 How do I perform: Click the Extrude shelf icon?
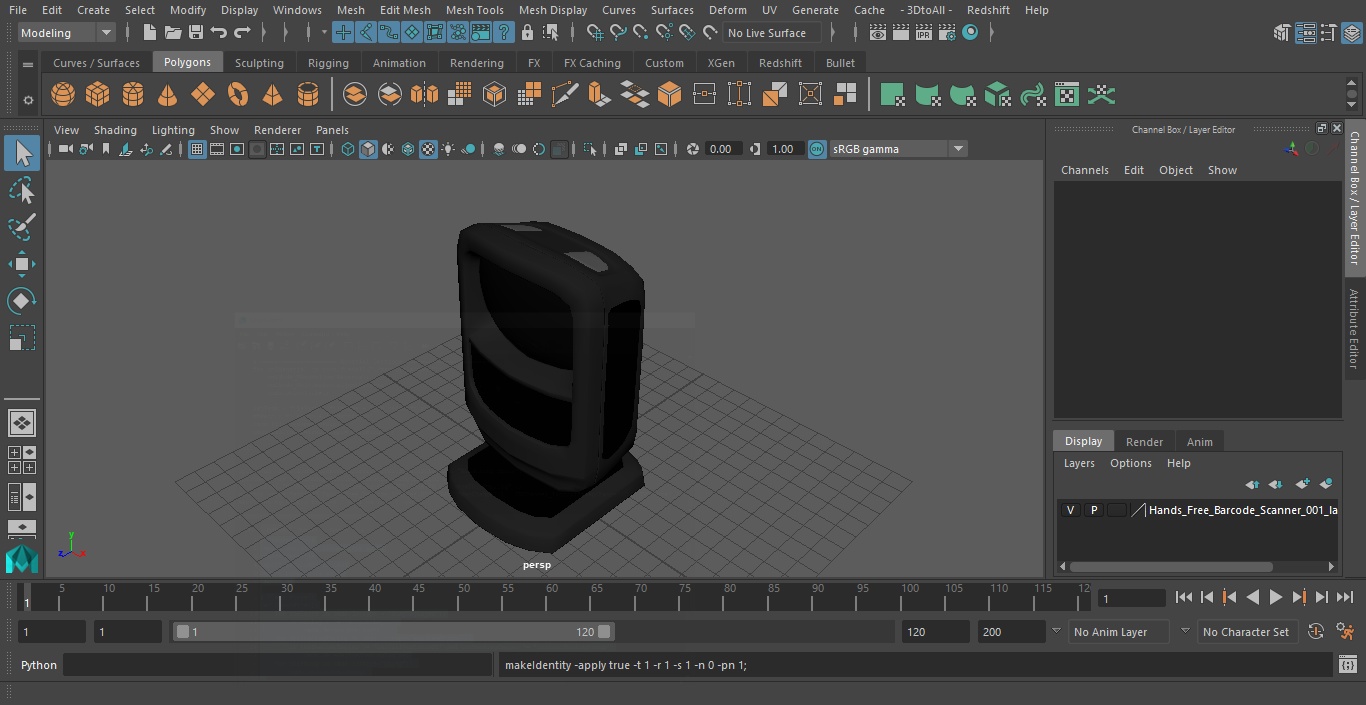[x=599, y=95]
